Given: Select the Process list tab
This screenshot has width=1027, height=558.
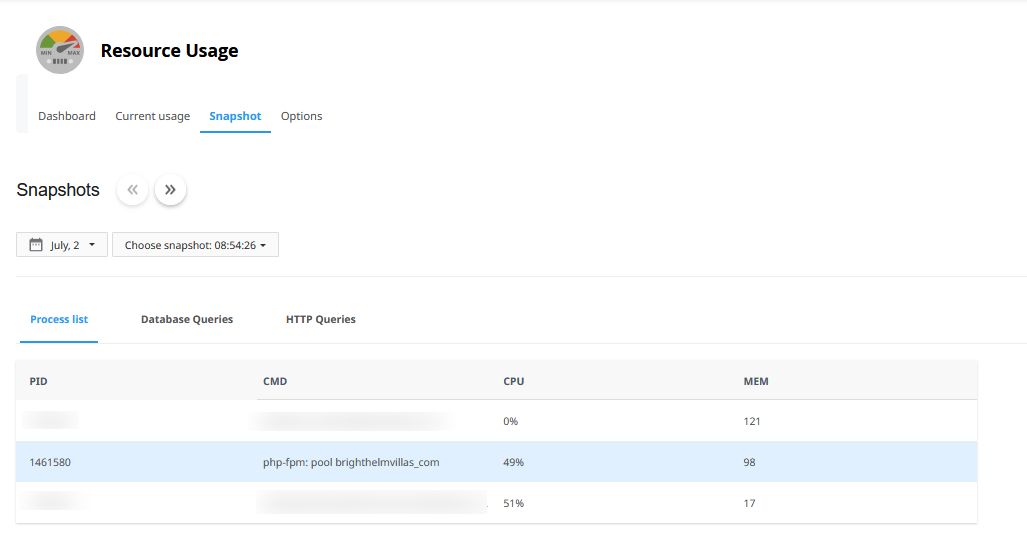Looking at the screenshot, I should pyautogui.click(x=59, y=319).
